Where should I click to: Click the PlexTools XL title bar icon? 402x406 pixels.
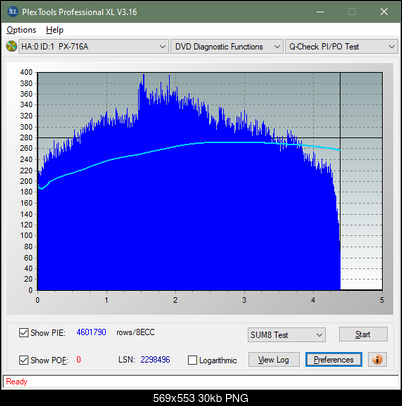[12, 12]
